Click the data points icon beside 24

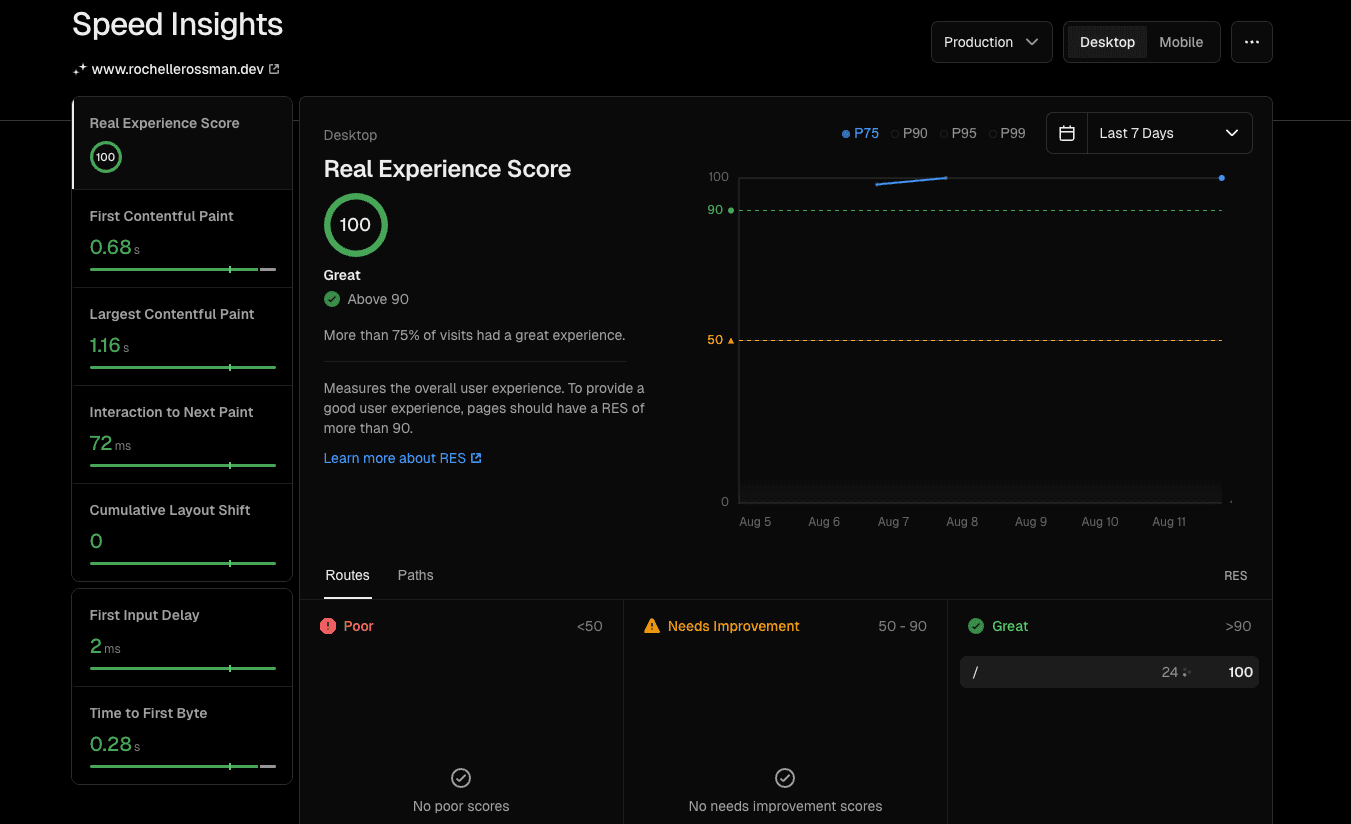pyautogui.click(x=1186, y=673)
